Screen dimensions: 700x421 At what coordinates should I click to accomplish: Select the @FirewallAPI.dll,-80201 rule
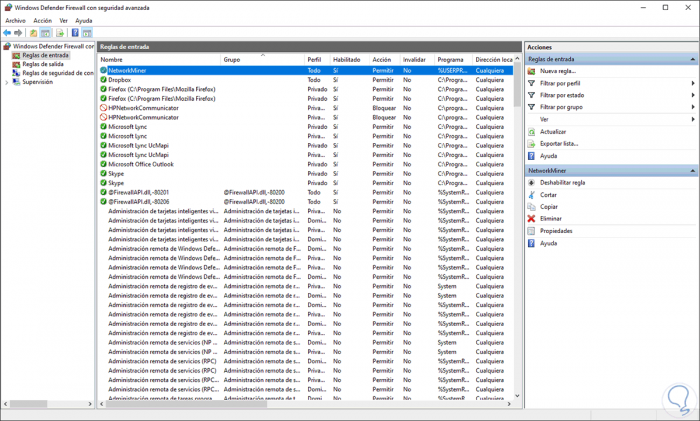click(305, 192)
